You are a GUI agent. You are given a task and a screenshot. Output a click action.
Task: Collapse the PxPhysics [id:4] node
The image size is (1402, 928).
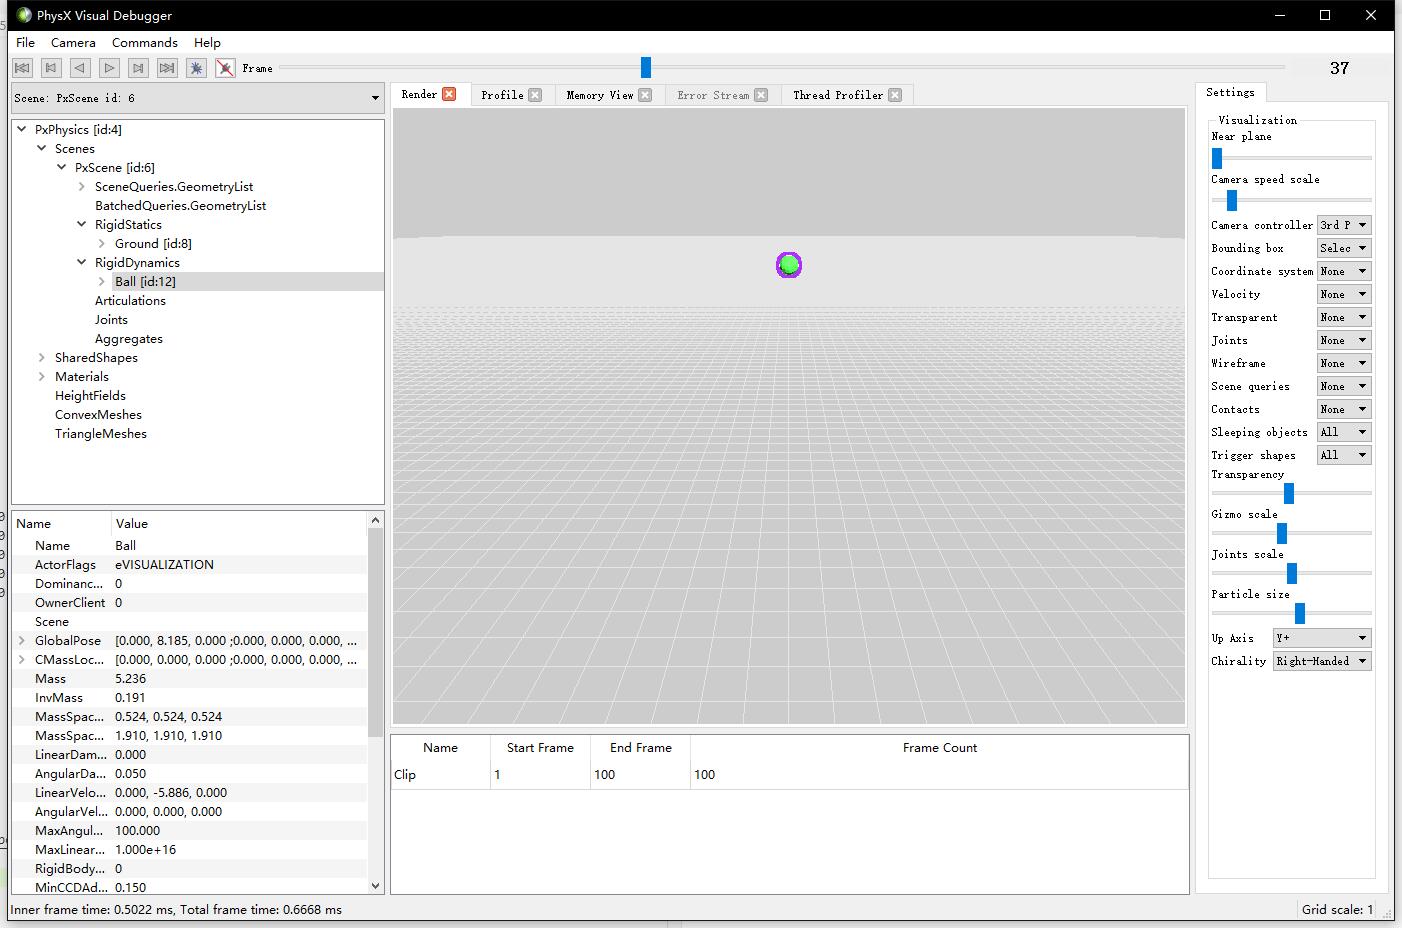click(22, 129)
